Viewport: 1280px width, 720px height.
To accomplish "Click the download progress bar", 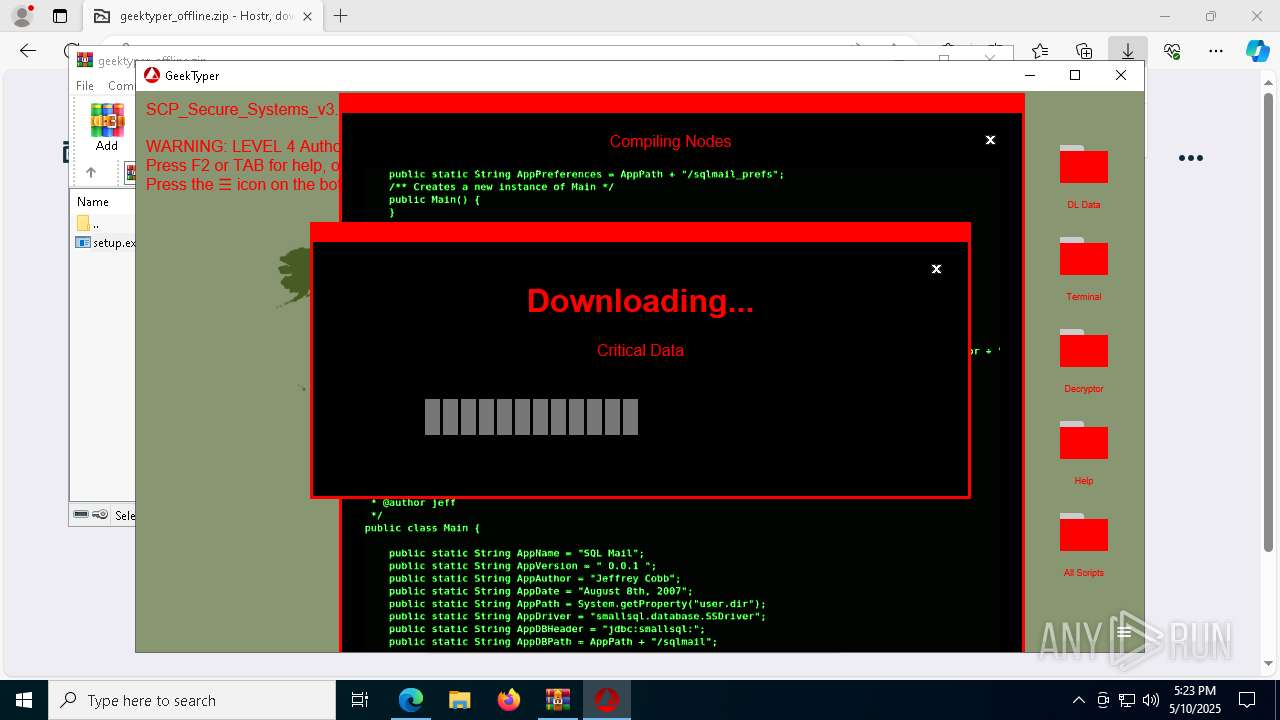I will pos(531,417).
